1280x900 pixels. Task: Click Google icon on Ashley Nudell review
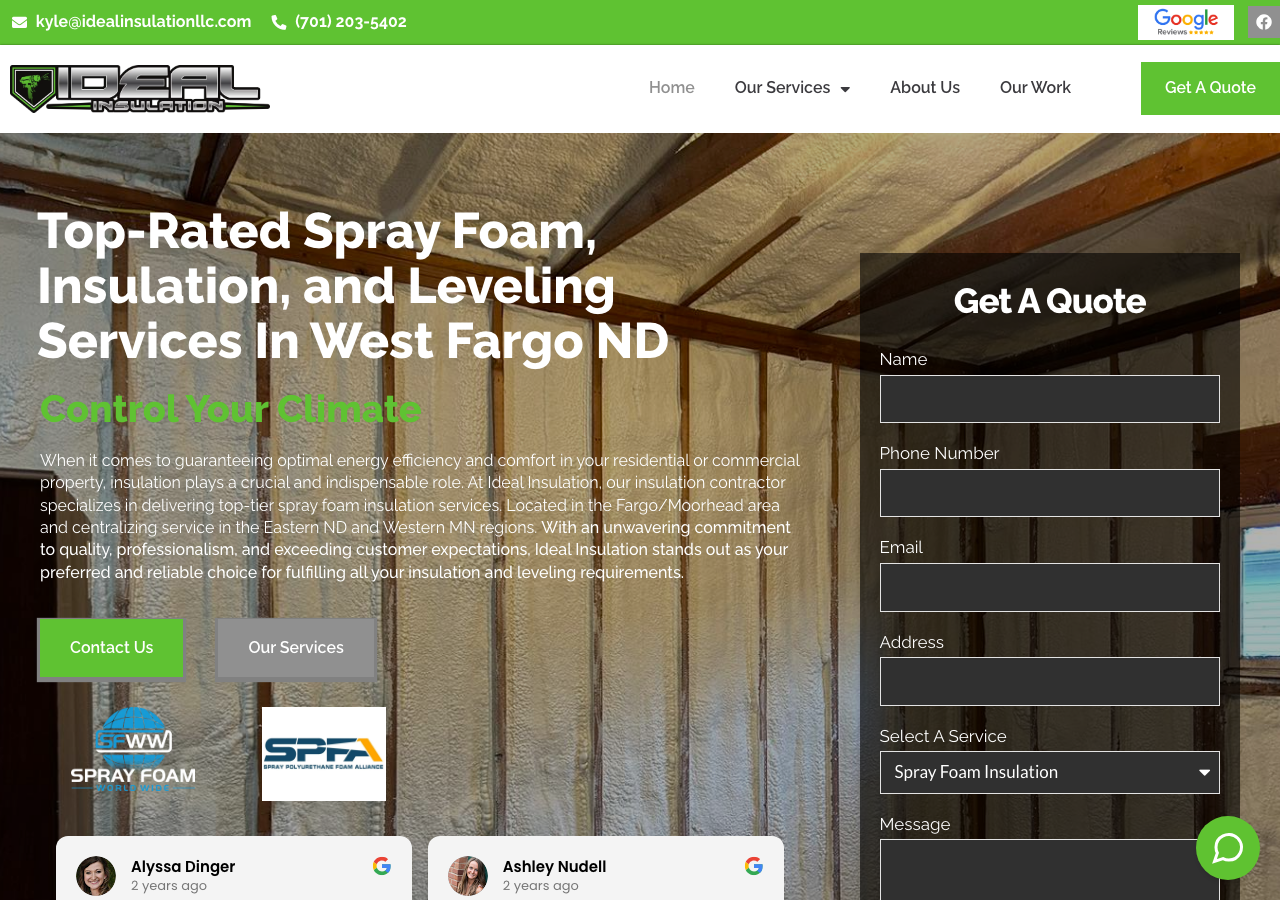754,866
